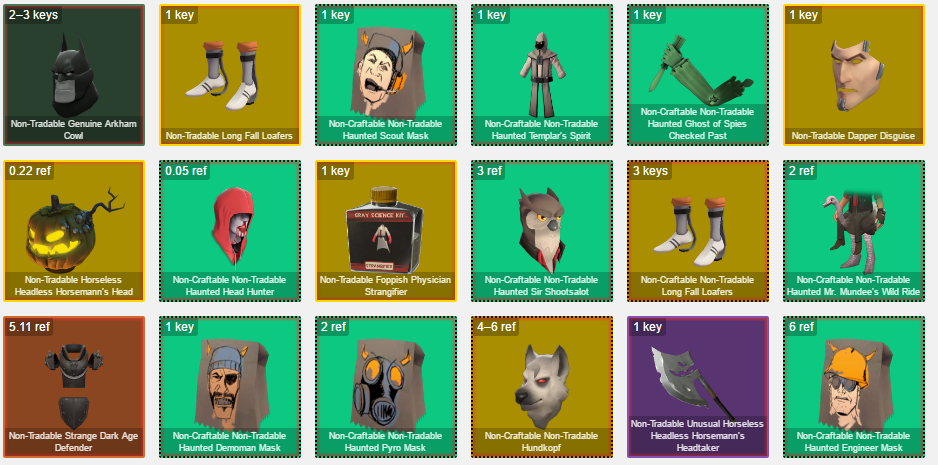Viewport: 938px width, 465px height.
Task: Select Haunted Mr. Mundee's Wild Ride
Action: tap(854, 231)
